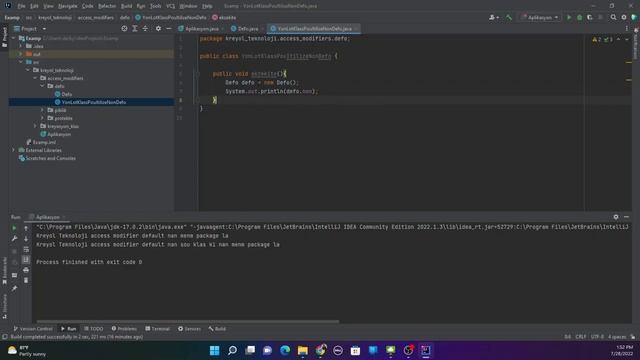Open the Build menu

pyautogui.click(x=127, y=6)
